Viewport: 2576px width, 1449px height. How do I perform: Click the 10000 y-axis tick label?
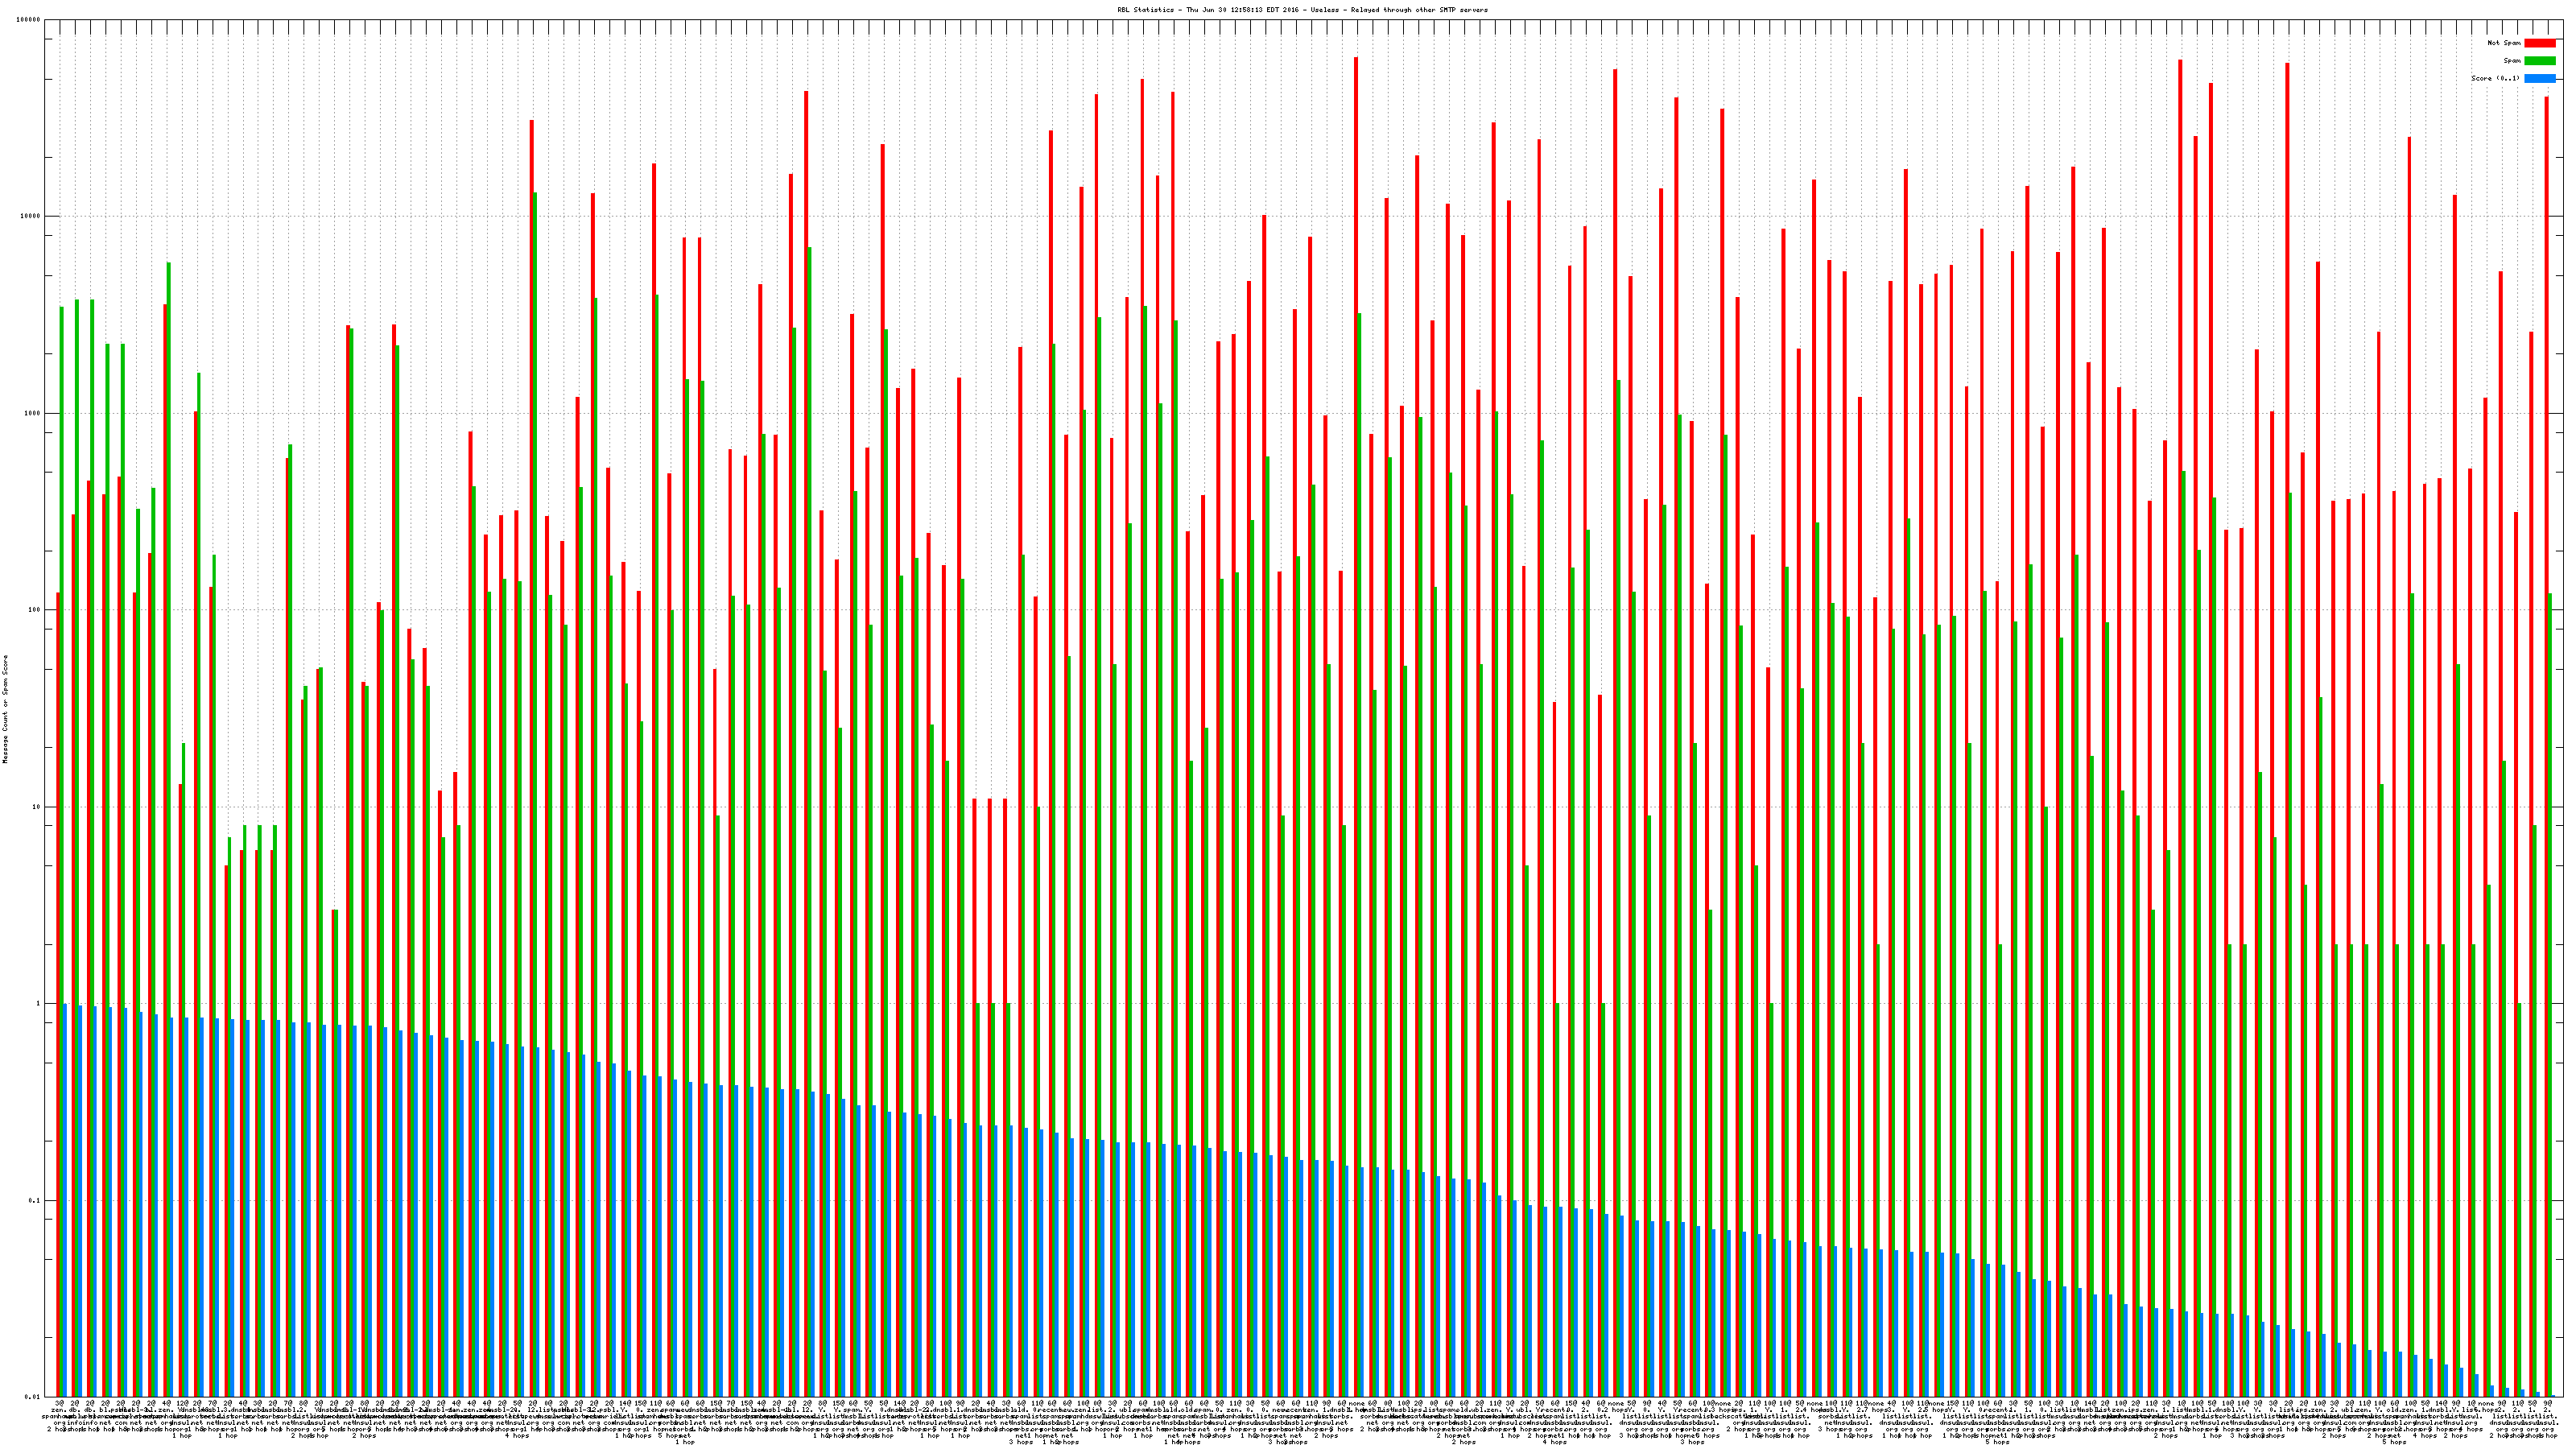(x=31, y=217)
